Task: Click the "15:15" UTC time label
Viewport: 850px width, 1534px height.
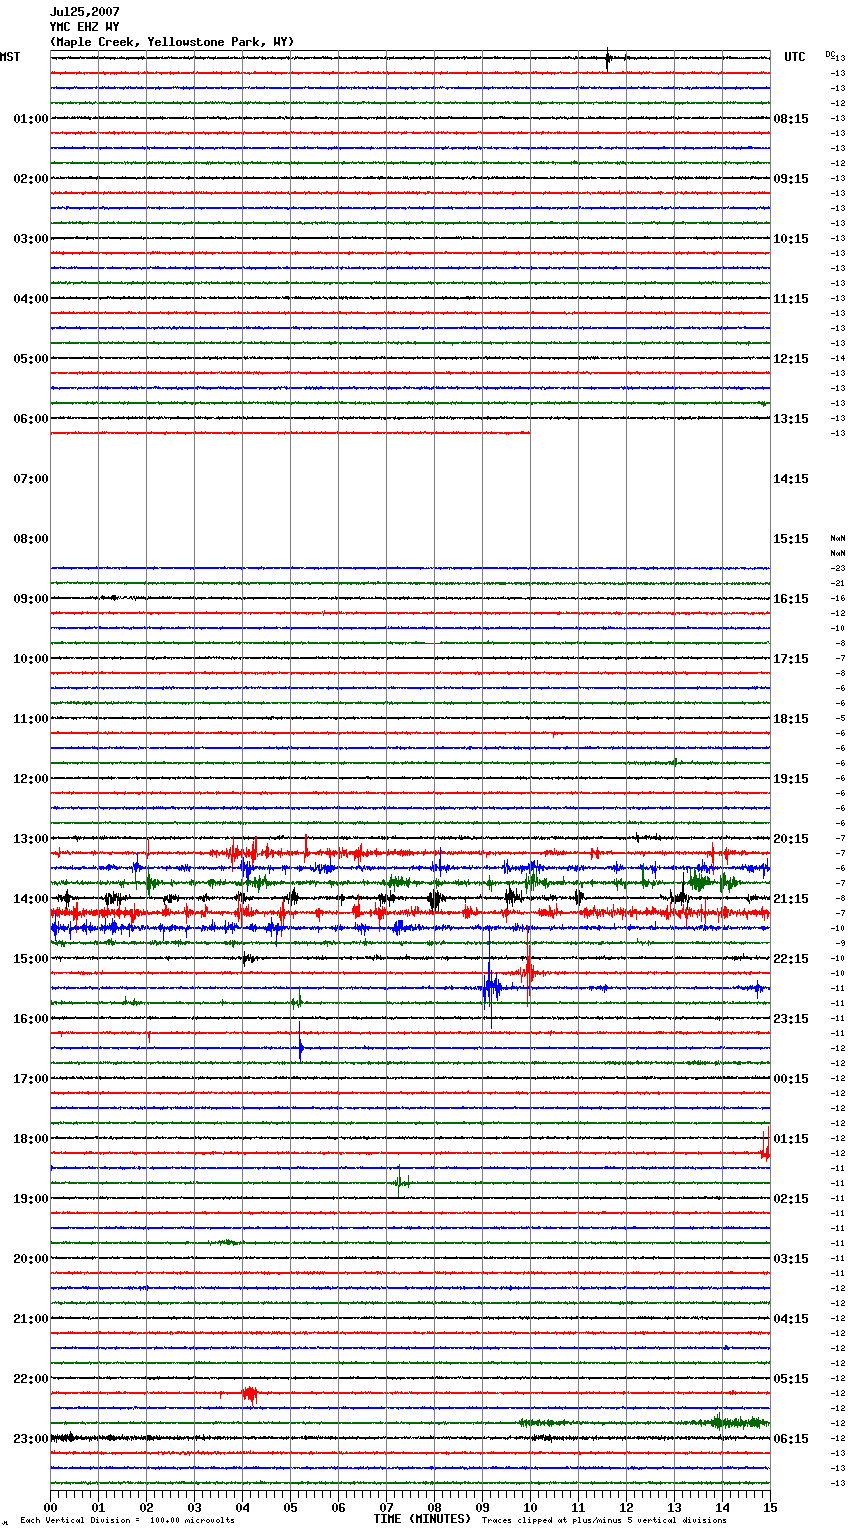Action: coord(791,539)
